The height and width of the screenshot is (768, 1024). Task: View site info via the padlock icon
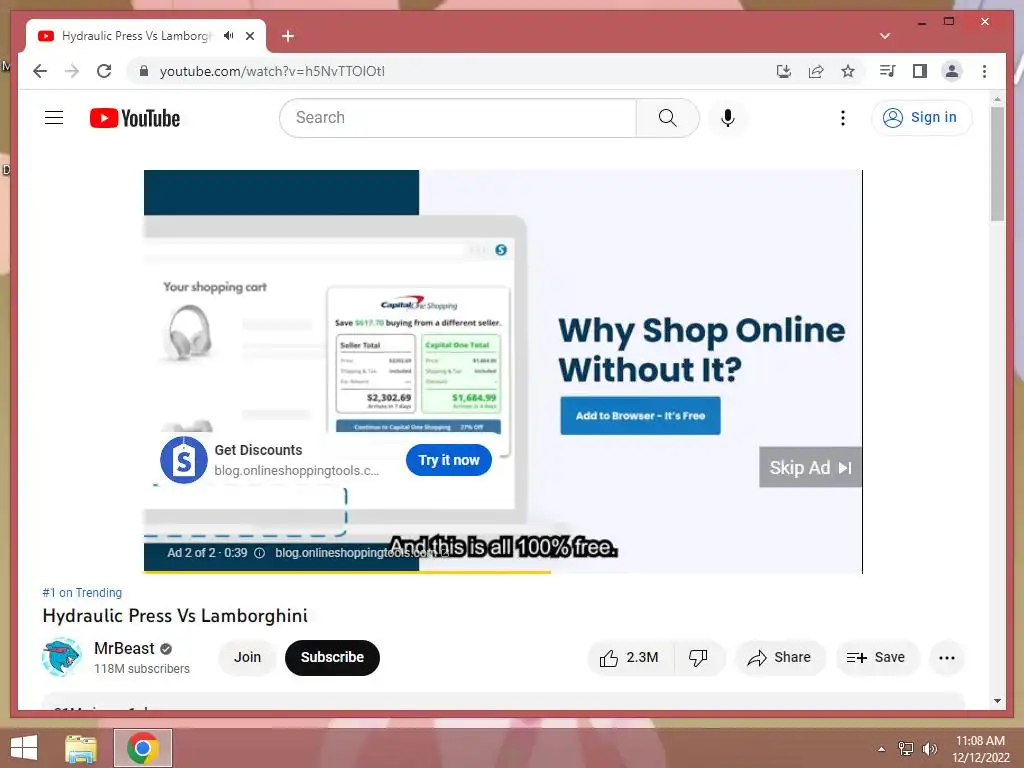(x=144, y=71)
